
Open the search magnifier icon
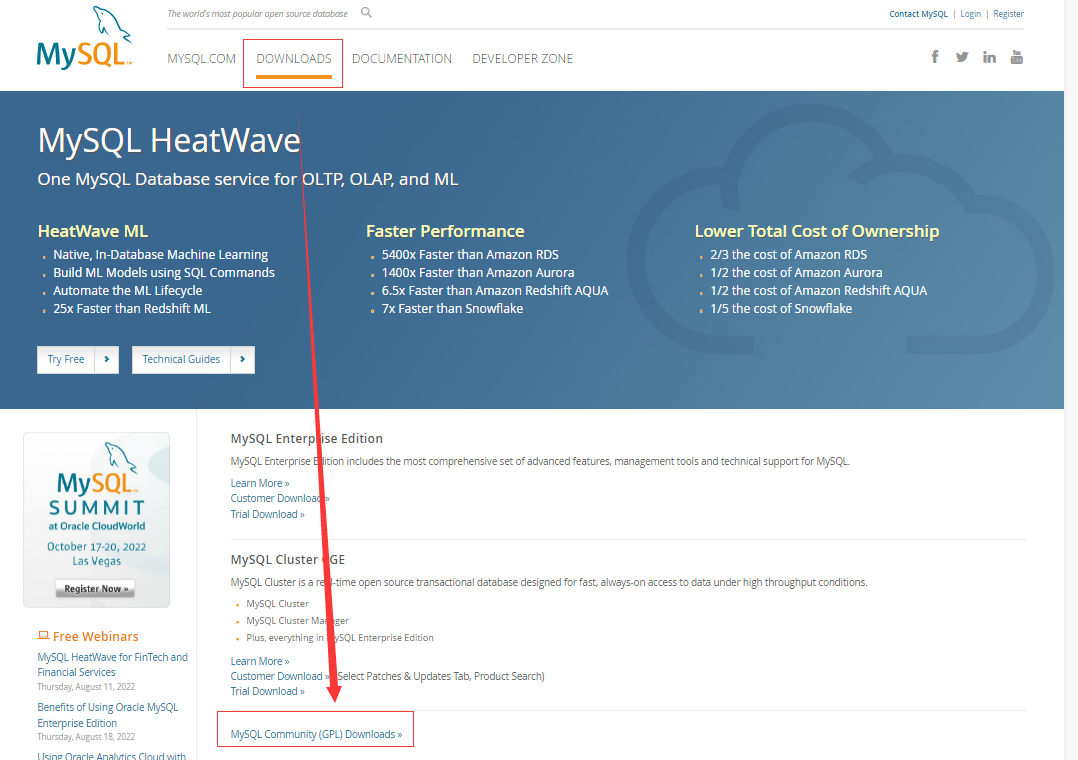[366, 12]
